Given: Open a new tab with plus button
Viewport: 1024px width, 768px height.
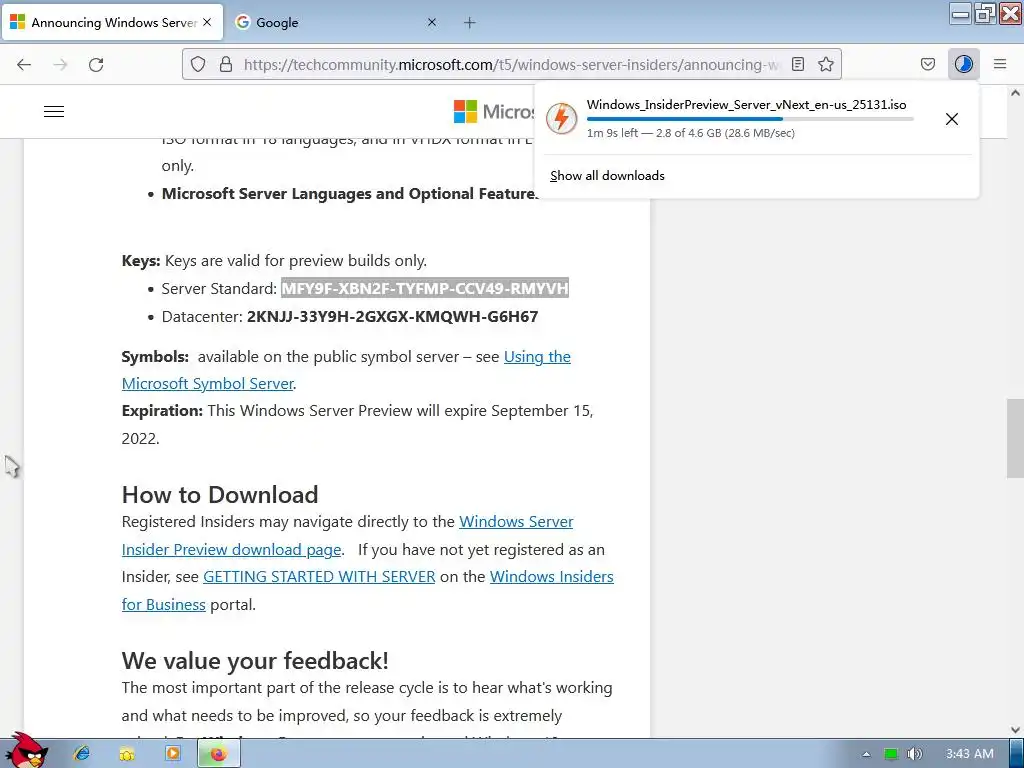Looking at the screenshot, I should pyautogui.click(x=470, y=23).
